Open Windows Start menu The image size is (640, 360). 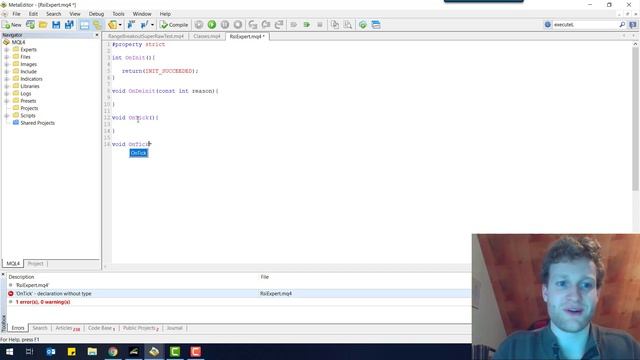pos(9,351)
